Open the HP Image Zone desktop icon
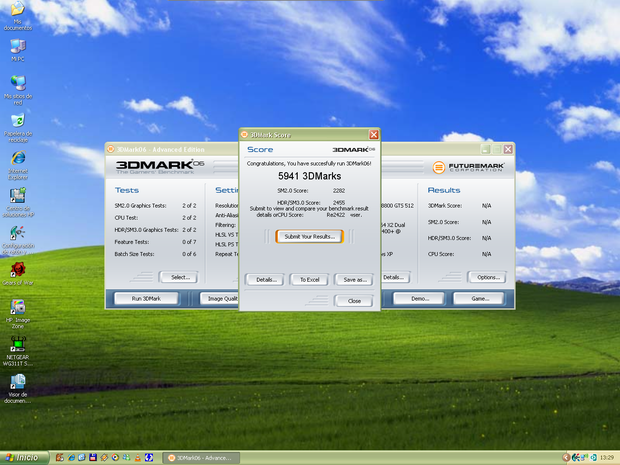 tap(16, 307)
